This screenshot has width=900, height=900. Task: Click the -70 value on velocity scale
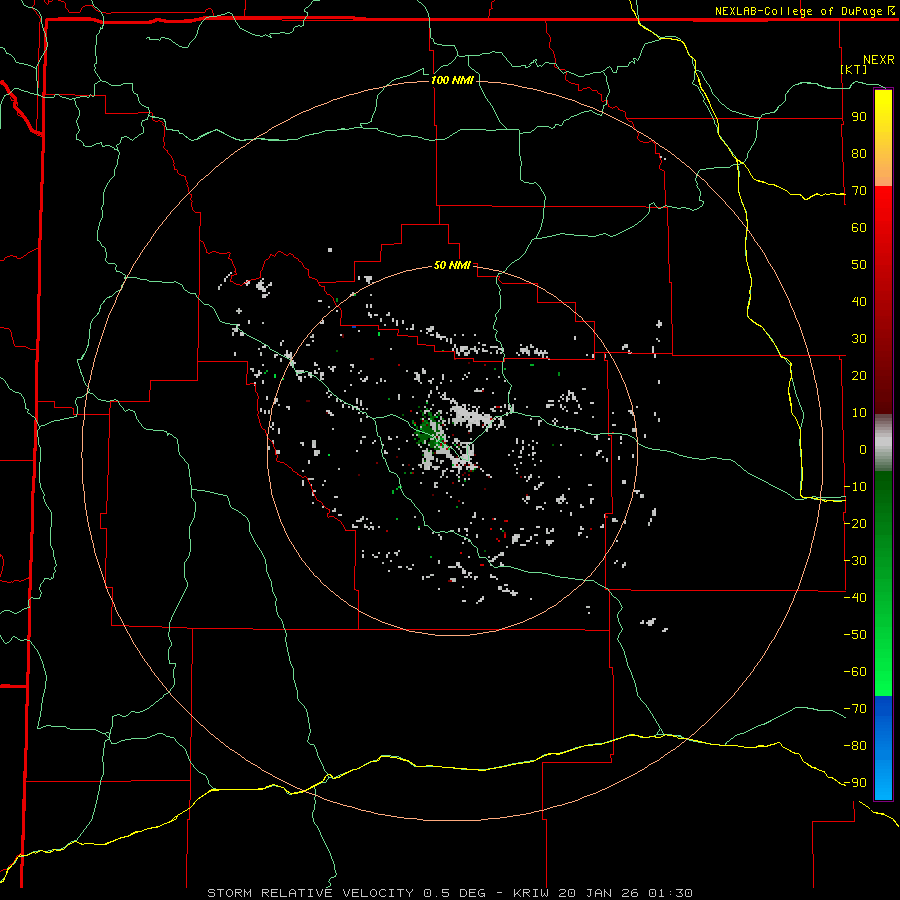(855, 709)
